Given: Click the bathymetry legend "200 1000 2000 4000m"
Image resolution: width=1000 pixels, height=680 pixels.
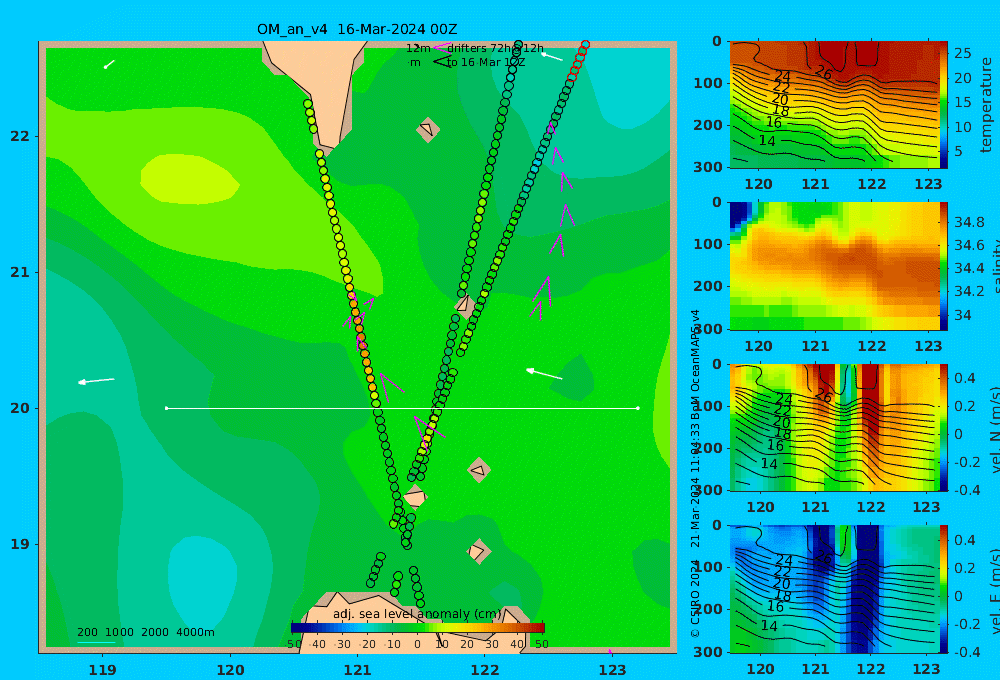Looking at the screenshot, I should click(146, 632).
